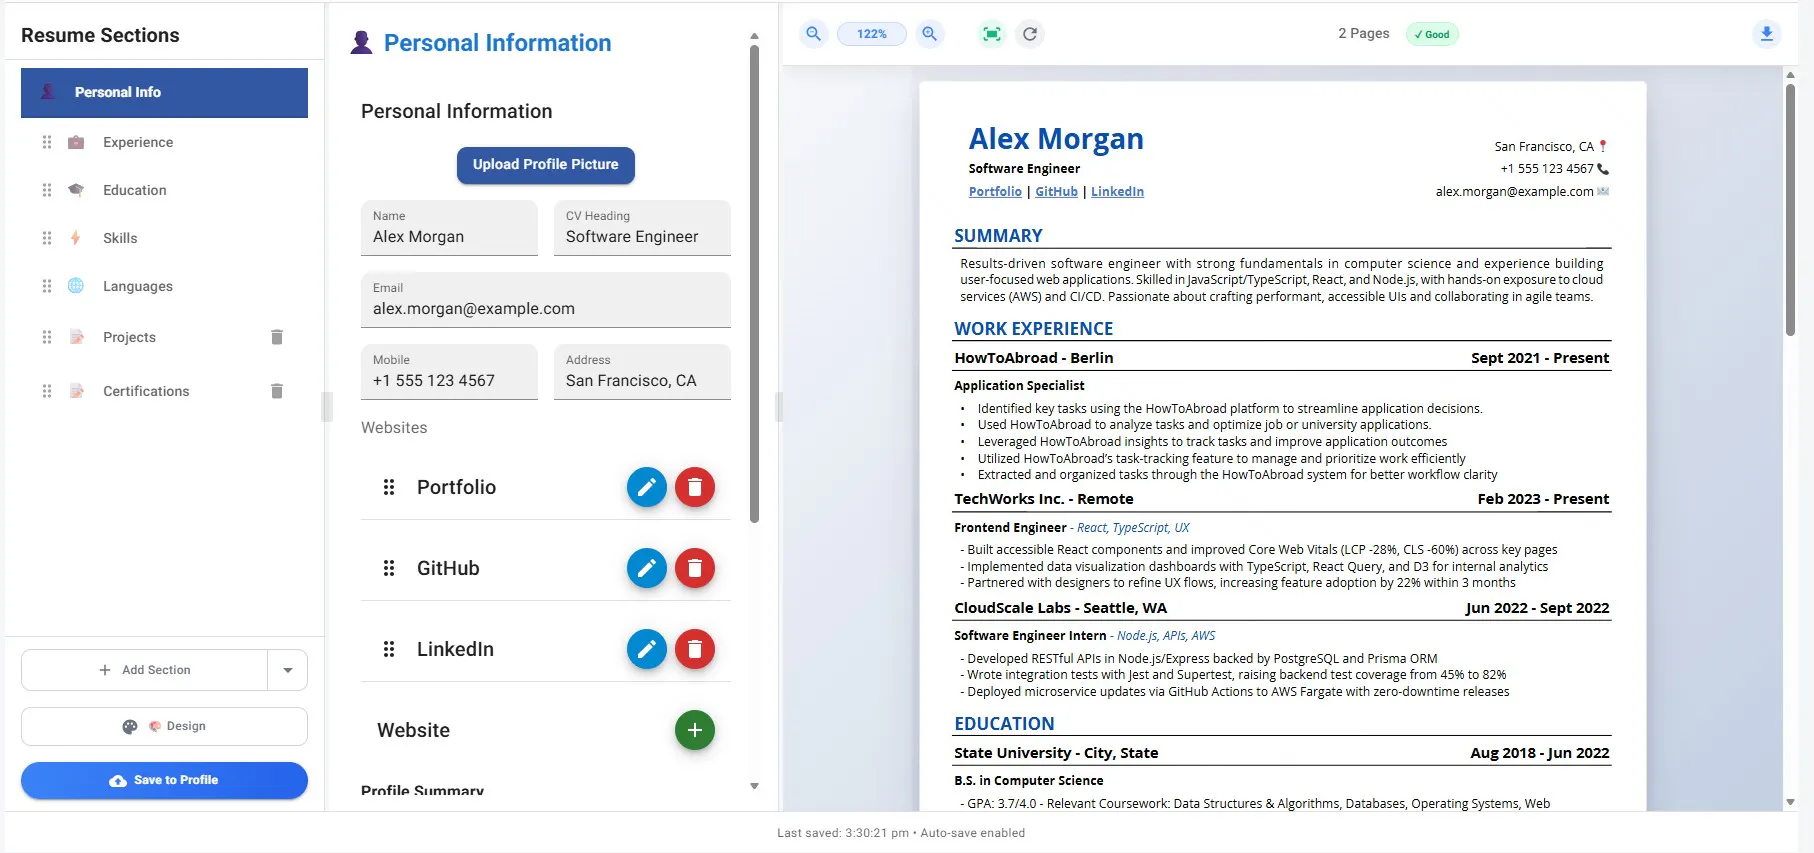Open the Design options button
Screen dimensions: 1814x853
[164, 726]
